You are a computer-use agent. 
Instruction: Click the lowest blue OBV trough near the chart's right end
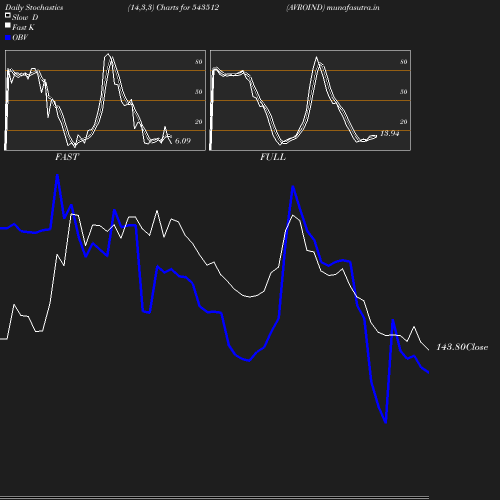click(386, 422)
